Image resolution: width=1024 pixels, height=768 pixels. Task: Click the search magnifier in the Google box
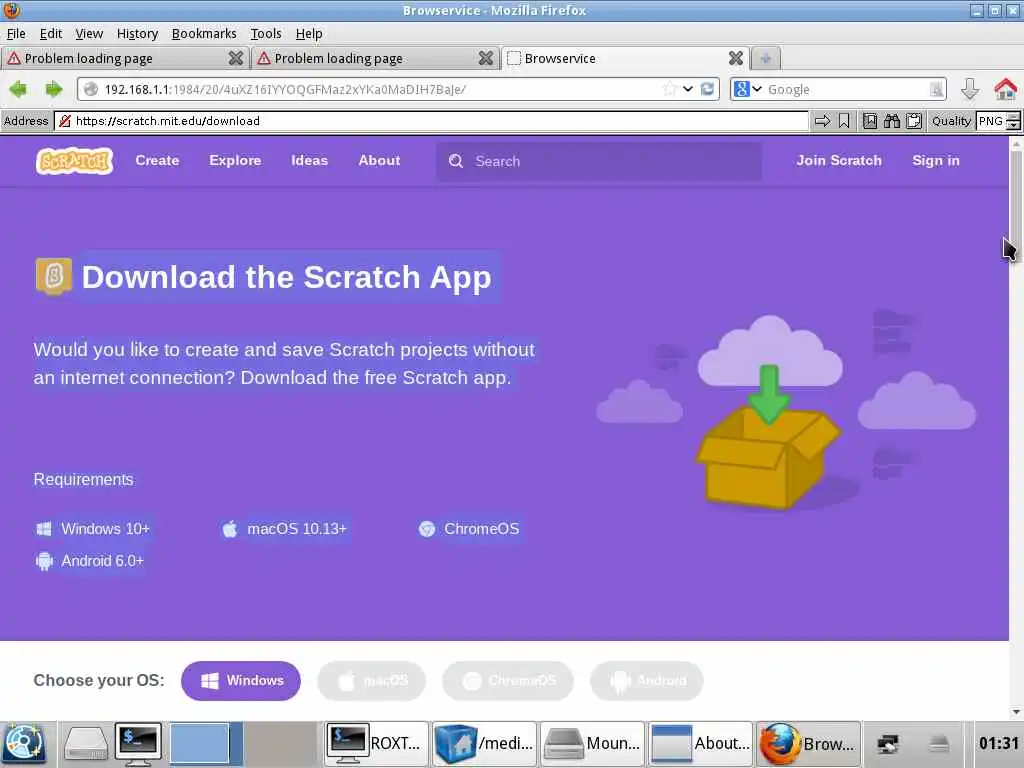pos(936,89)
